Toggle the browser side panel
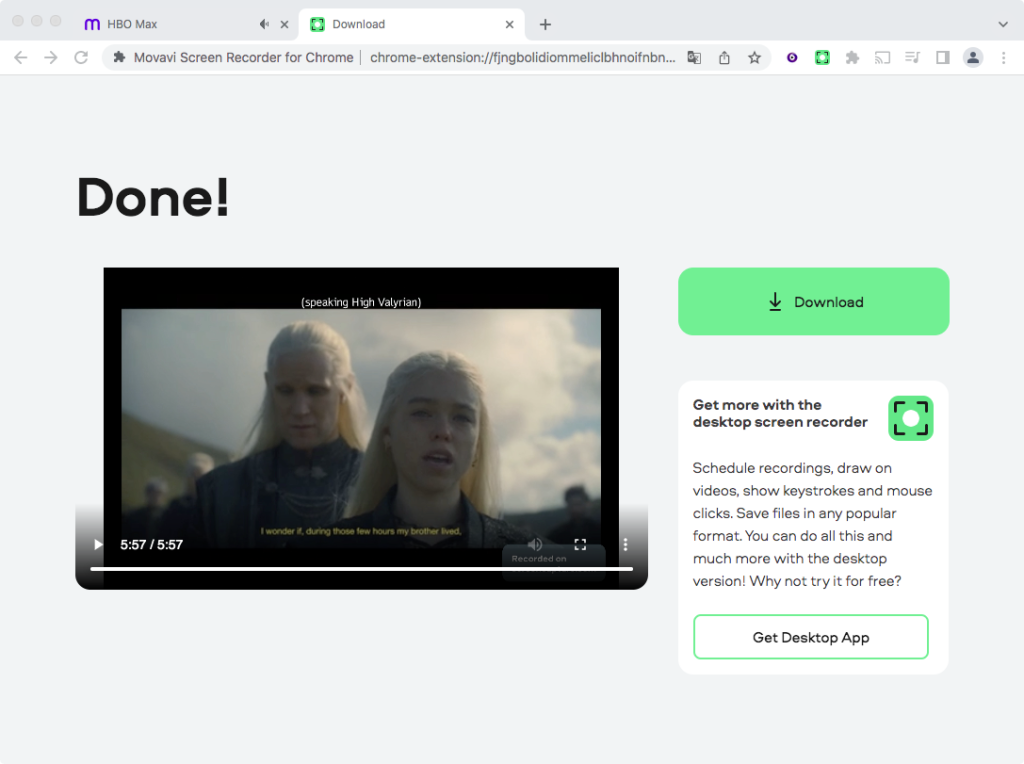Screen dimensions: 1024x764 pos(942,57)
